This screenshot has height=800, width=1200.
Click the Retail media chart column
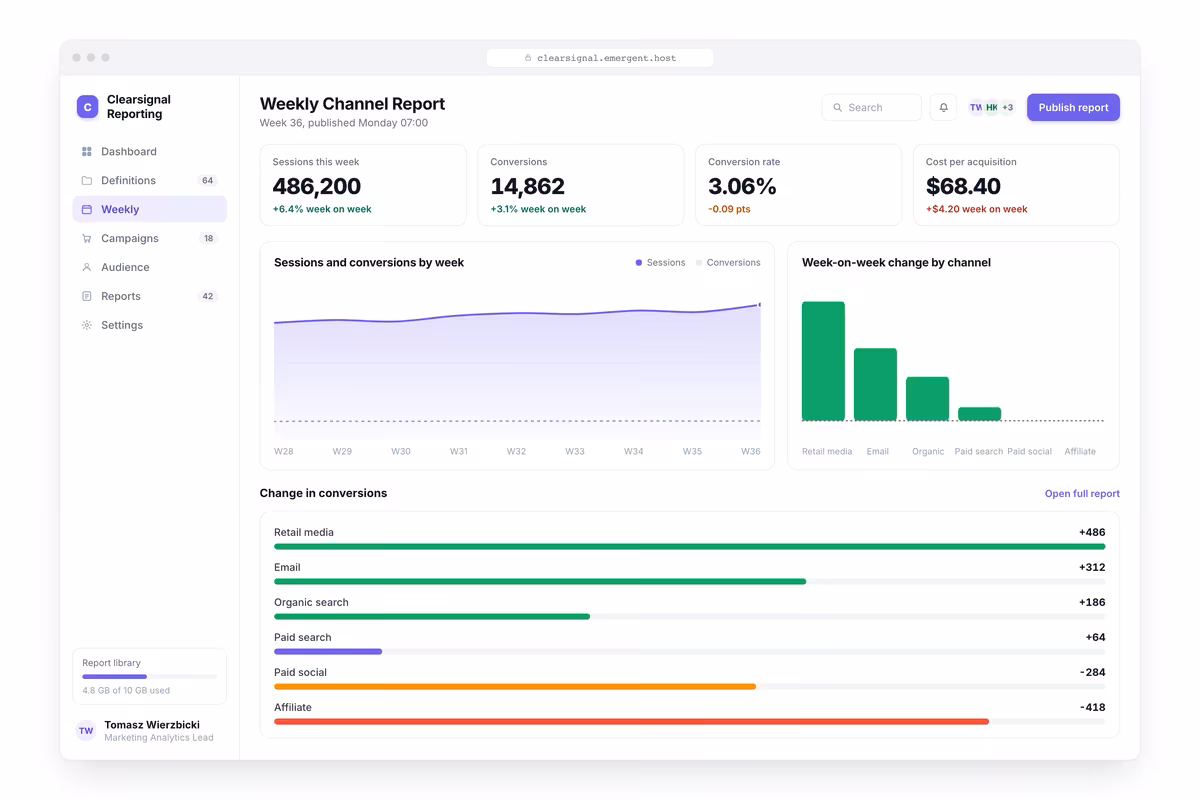click(823, 361)
